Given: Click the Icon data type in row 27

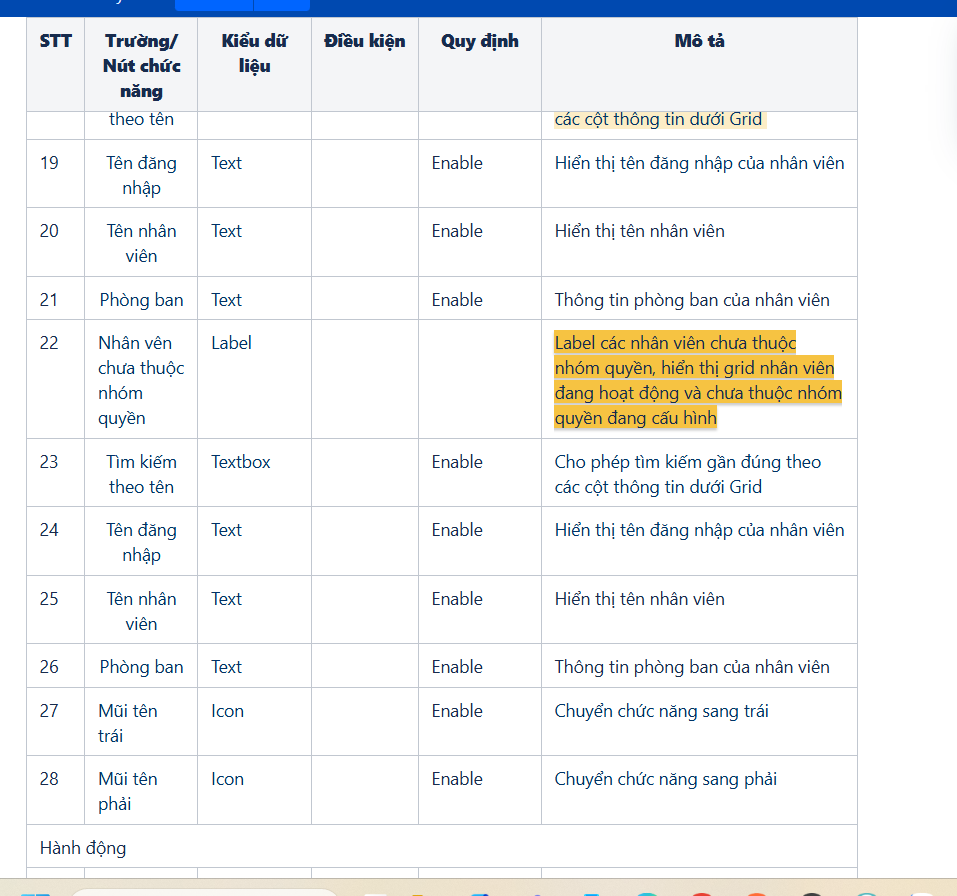Looking at the screenshot, I should tap(227, 711).
